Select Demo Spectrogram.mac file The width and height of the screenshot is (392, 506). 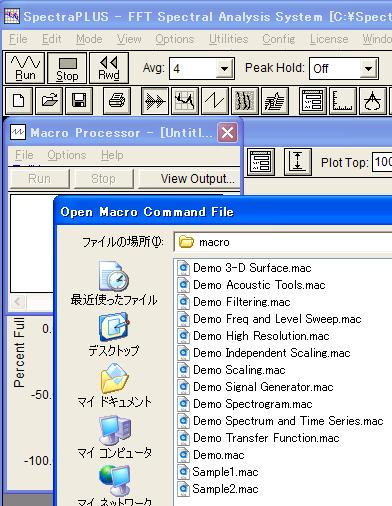(245, 404)
